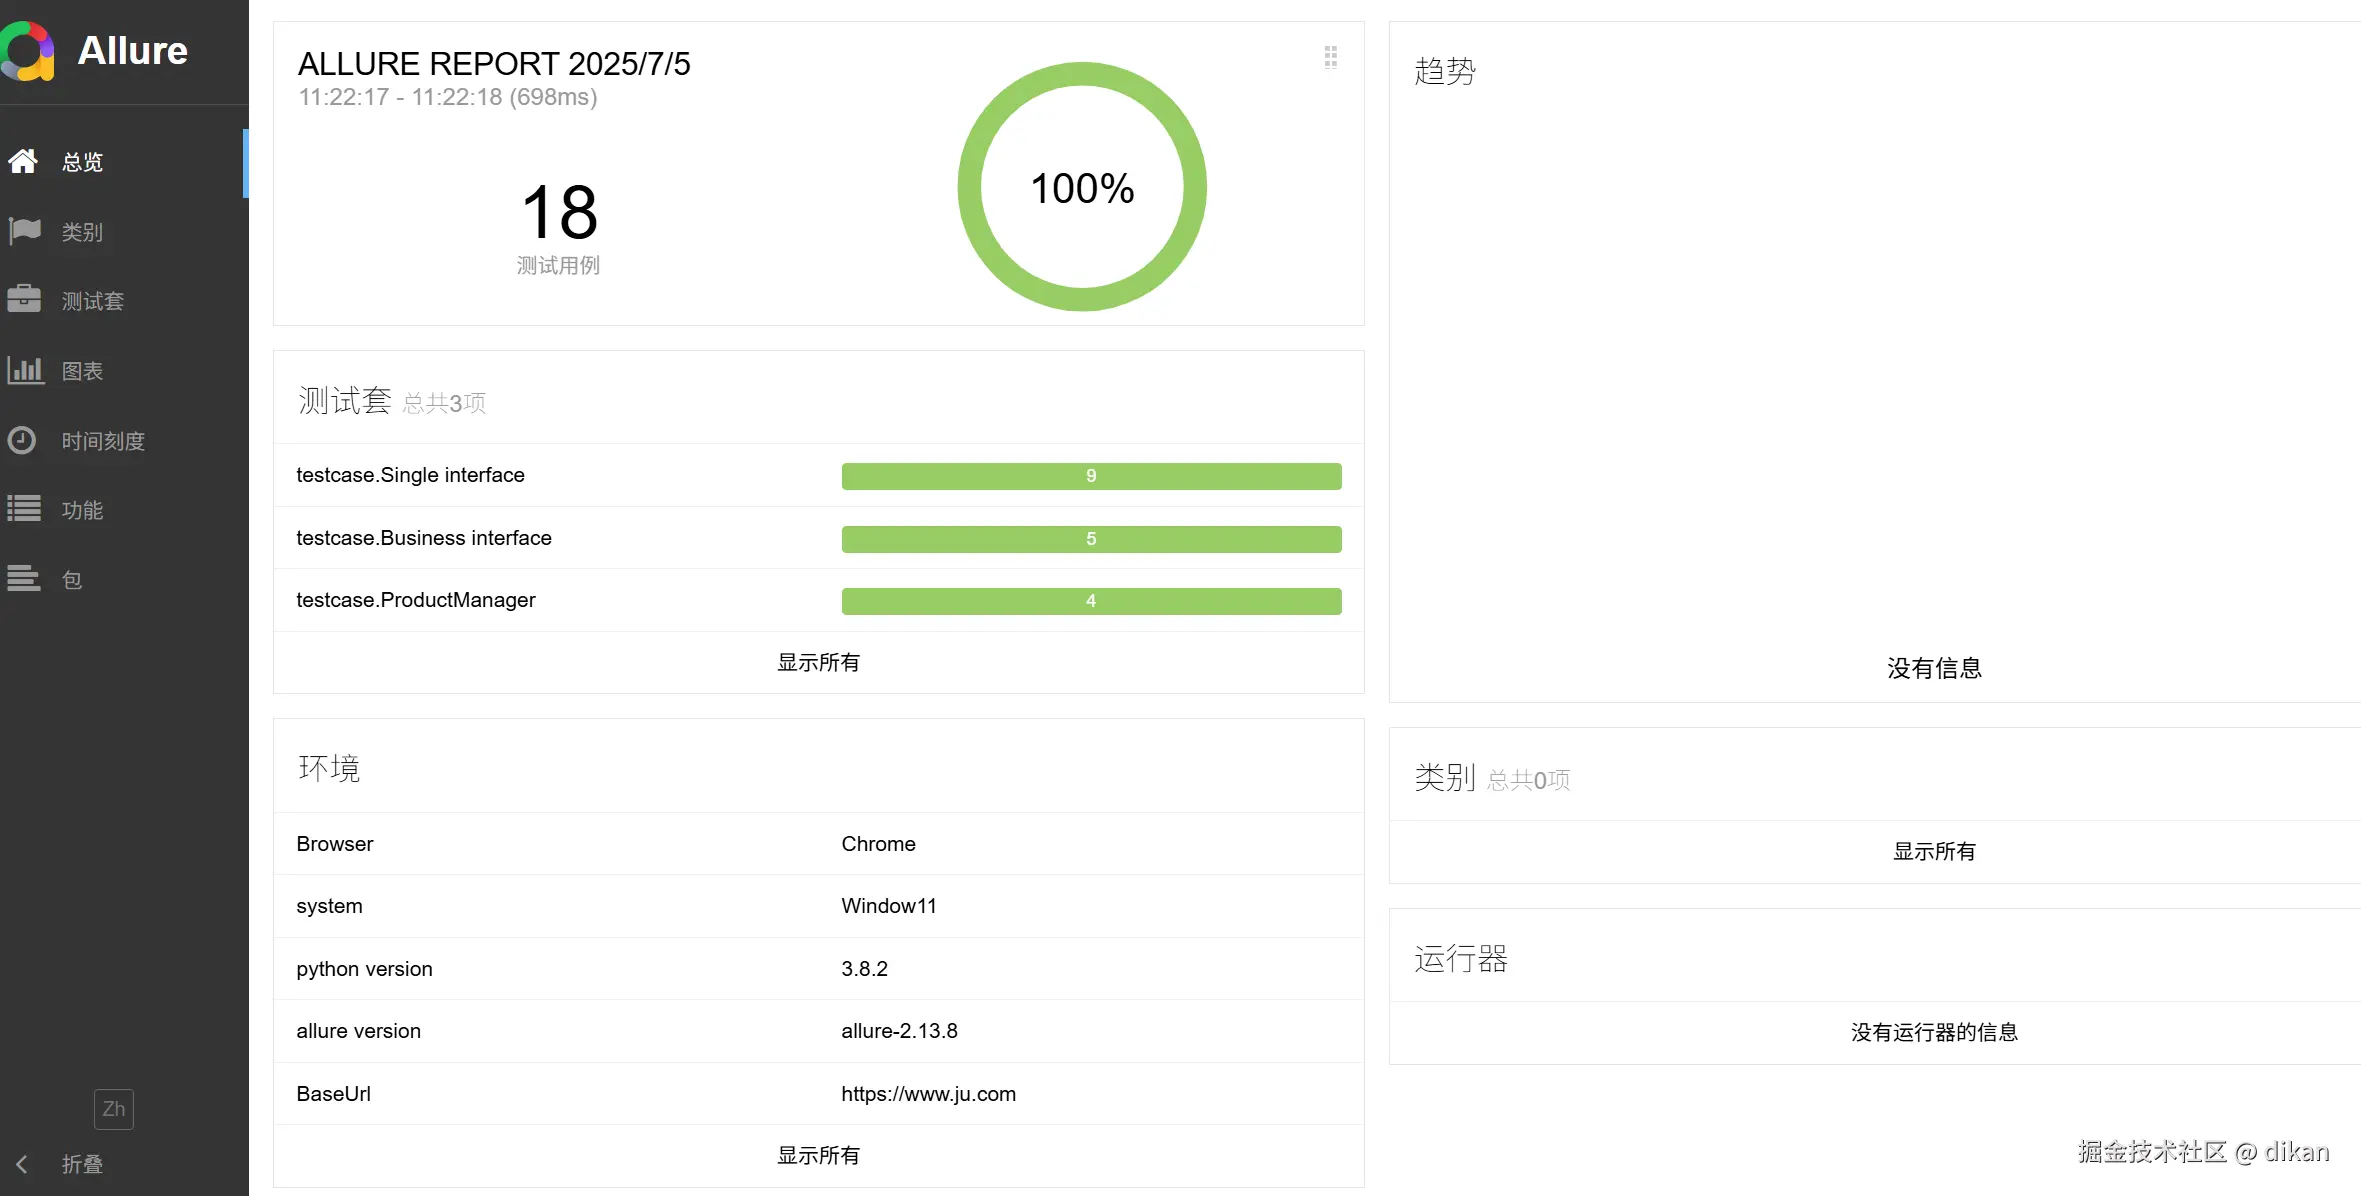Switch to the 时间刻度 menu label
This screenshot has width=2361, height=1196.
pyautogui.click(x=103, y=441)
